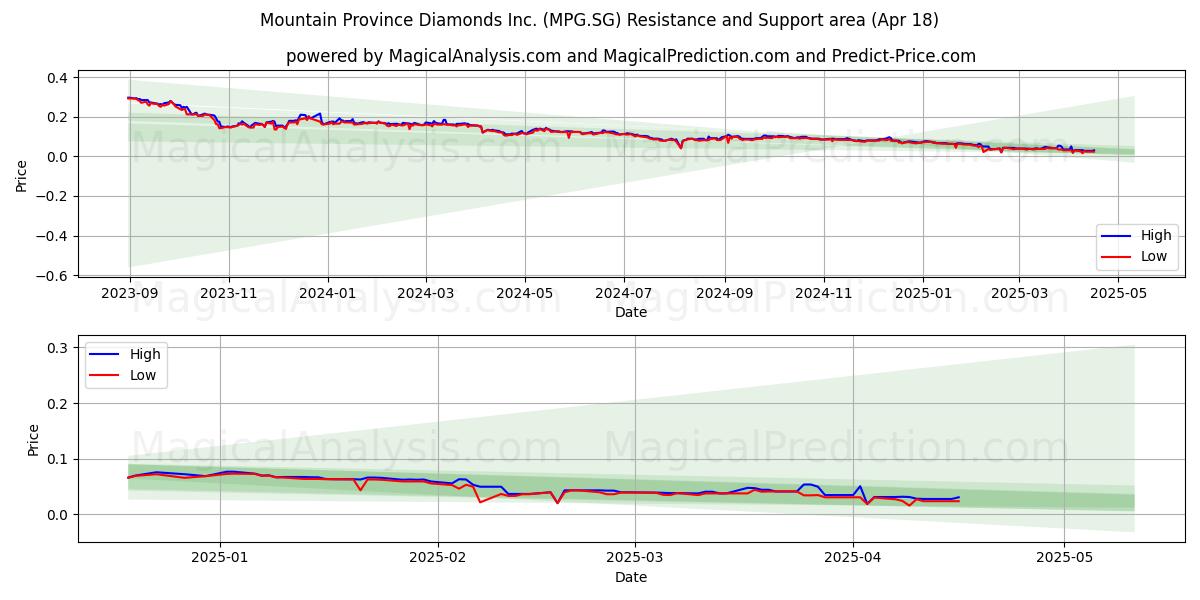The height and width of the screenshot is (600, 1200).
Task: Click the 0.4 price tick on top chart
Action: (x=58, y=78)
